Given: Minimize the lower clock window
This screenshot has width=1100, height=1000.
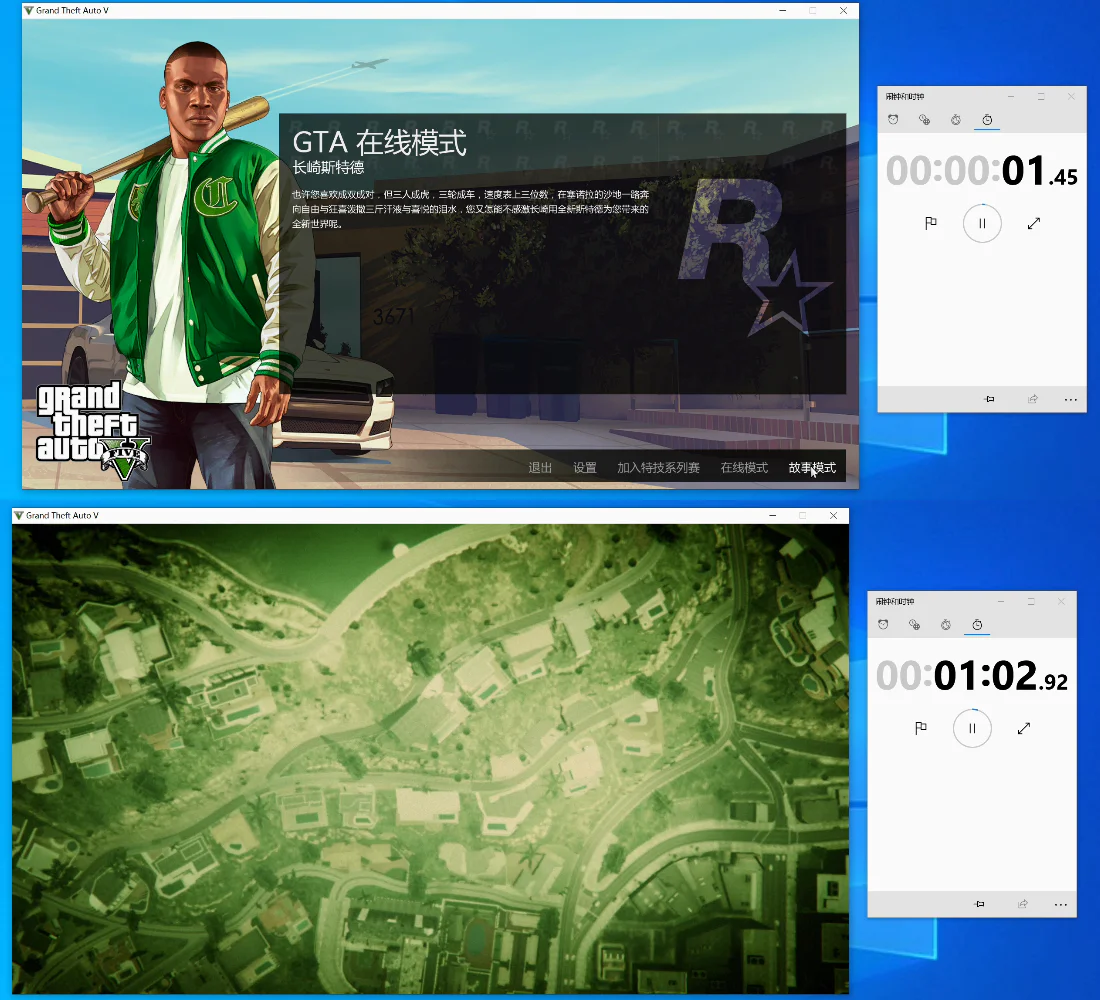Looking at the screenshot, I should tap(1001, 601).
